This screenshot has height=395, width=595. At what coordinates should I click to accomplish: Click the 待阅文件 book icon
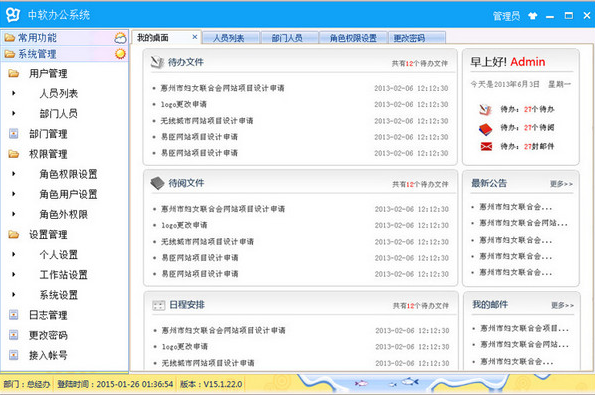click(157, 183)
